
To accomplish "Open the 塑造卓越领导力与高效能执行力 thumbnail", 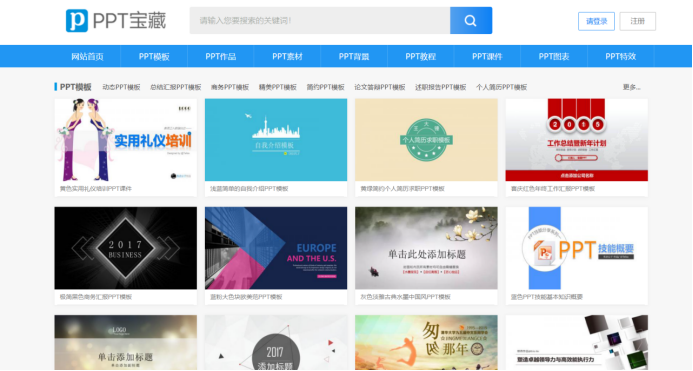I will [x=577, y=343].
